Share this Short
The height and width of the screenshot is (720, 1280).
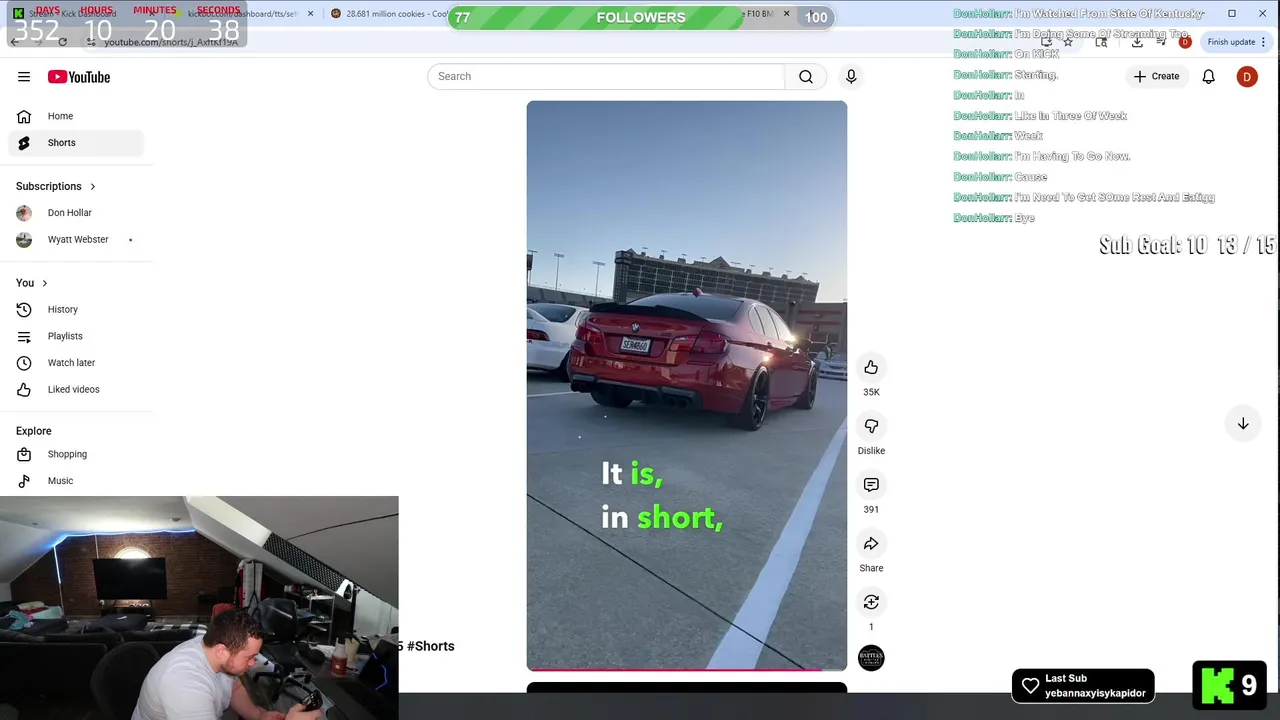coord(871,544)
